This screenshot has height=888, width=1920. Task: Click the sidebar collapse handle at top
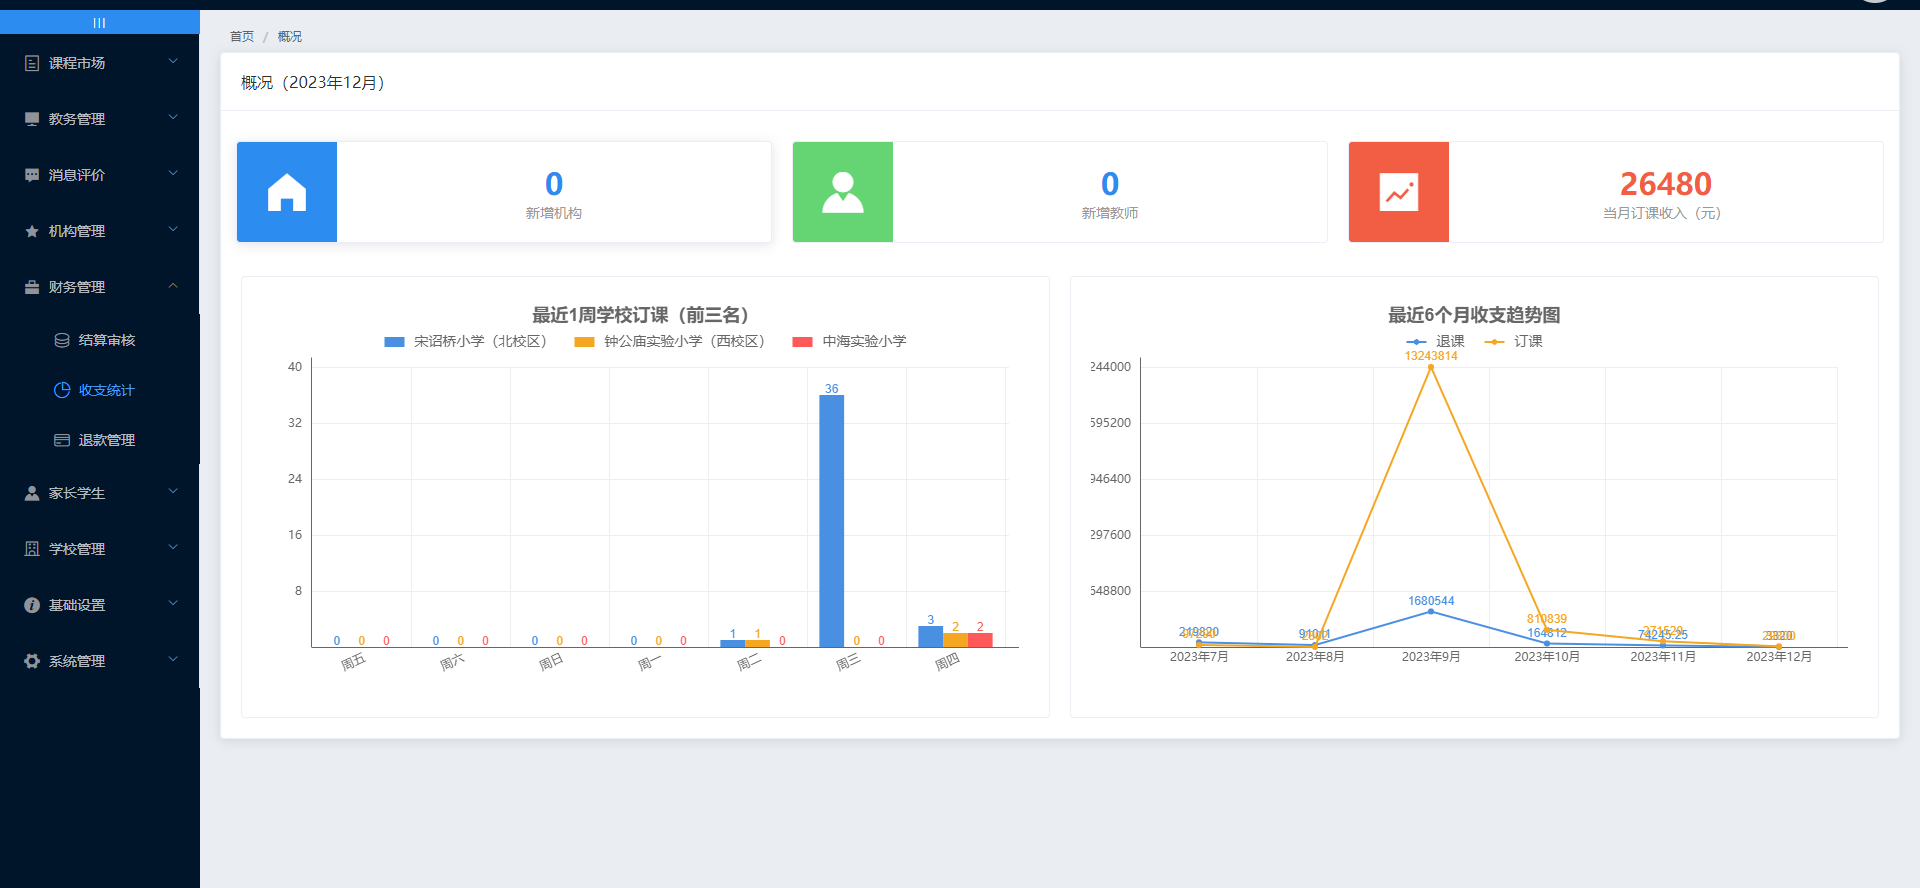pyautogui.click(x=99, y=22)
